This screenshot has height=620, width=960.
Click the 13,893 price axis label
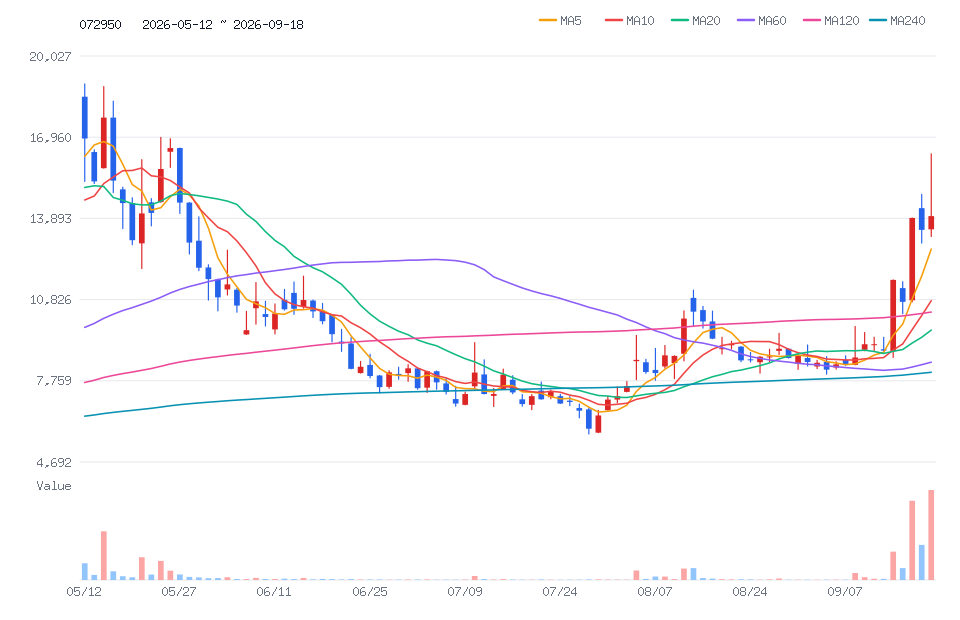[x=50, y=218]
